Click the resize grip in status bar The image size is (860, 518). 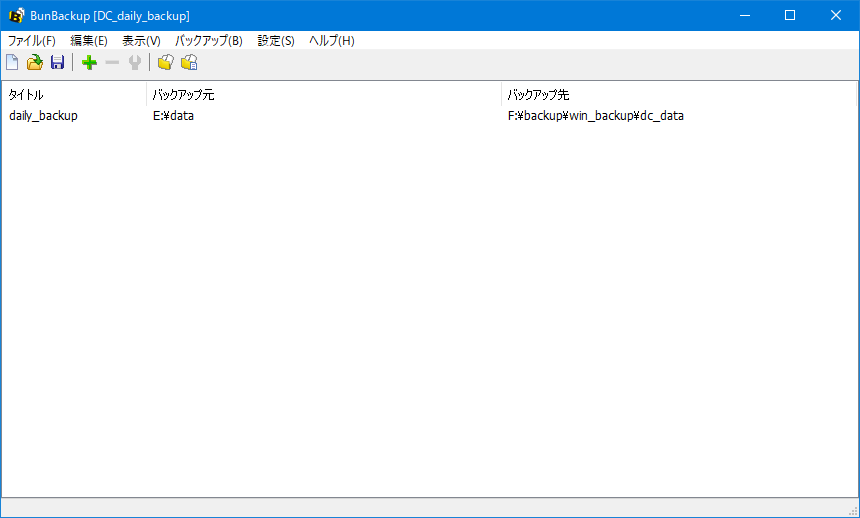(x=852, y=510)
